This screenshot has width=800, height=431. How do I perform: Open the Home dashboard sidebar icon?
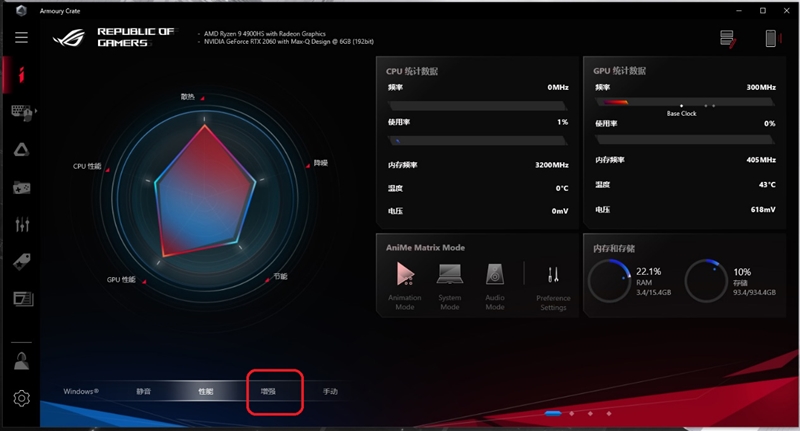(x=21, y=75)
